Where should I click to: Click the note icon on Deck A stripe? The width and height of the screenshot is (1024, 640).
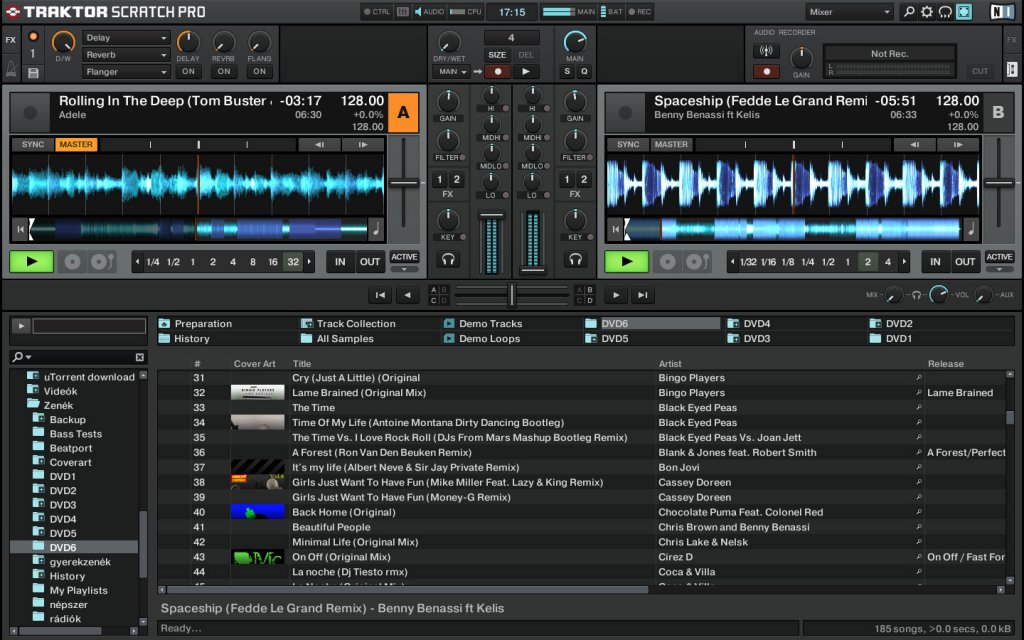tap(376, 229)
